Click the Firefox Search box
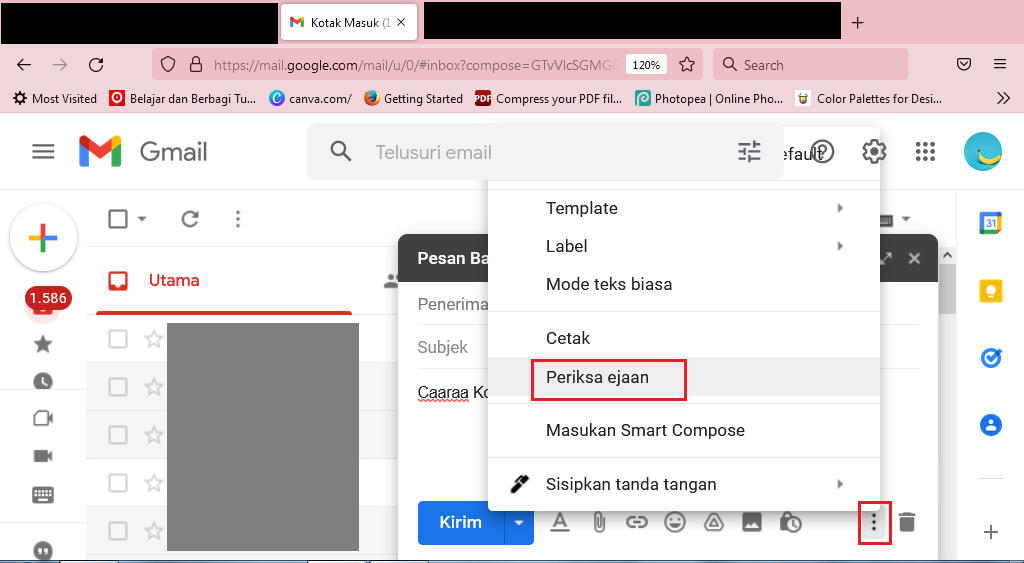Viewport: 1024px width, 563px height. coord(810,65)
